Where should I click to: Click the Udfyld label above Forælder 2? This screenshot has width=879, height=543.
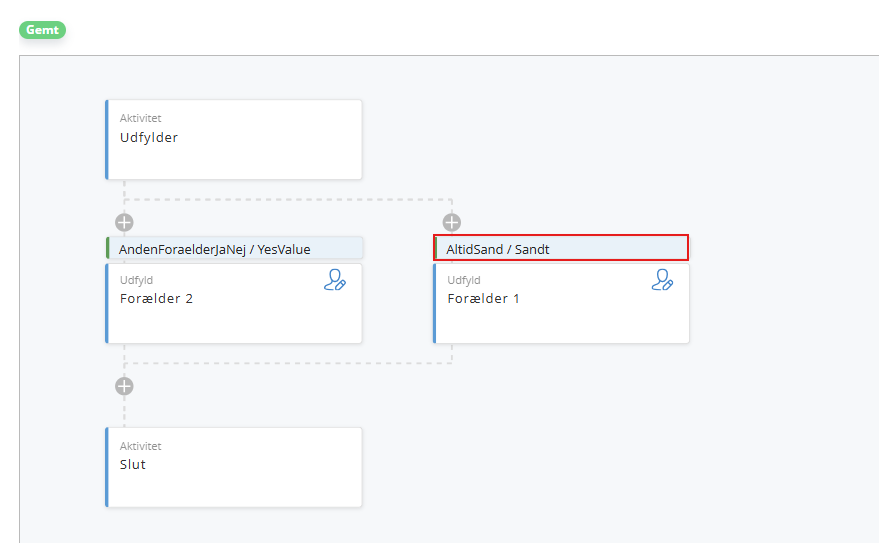(136, 280)
